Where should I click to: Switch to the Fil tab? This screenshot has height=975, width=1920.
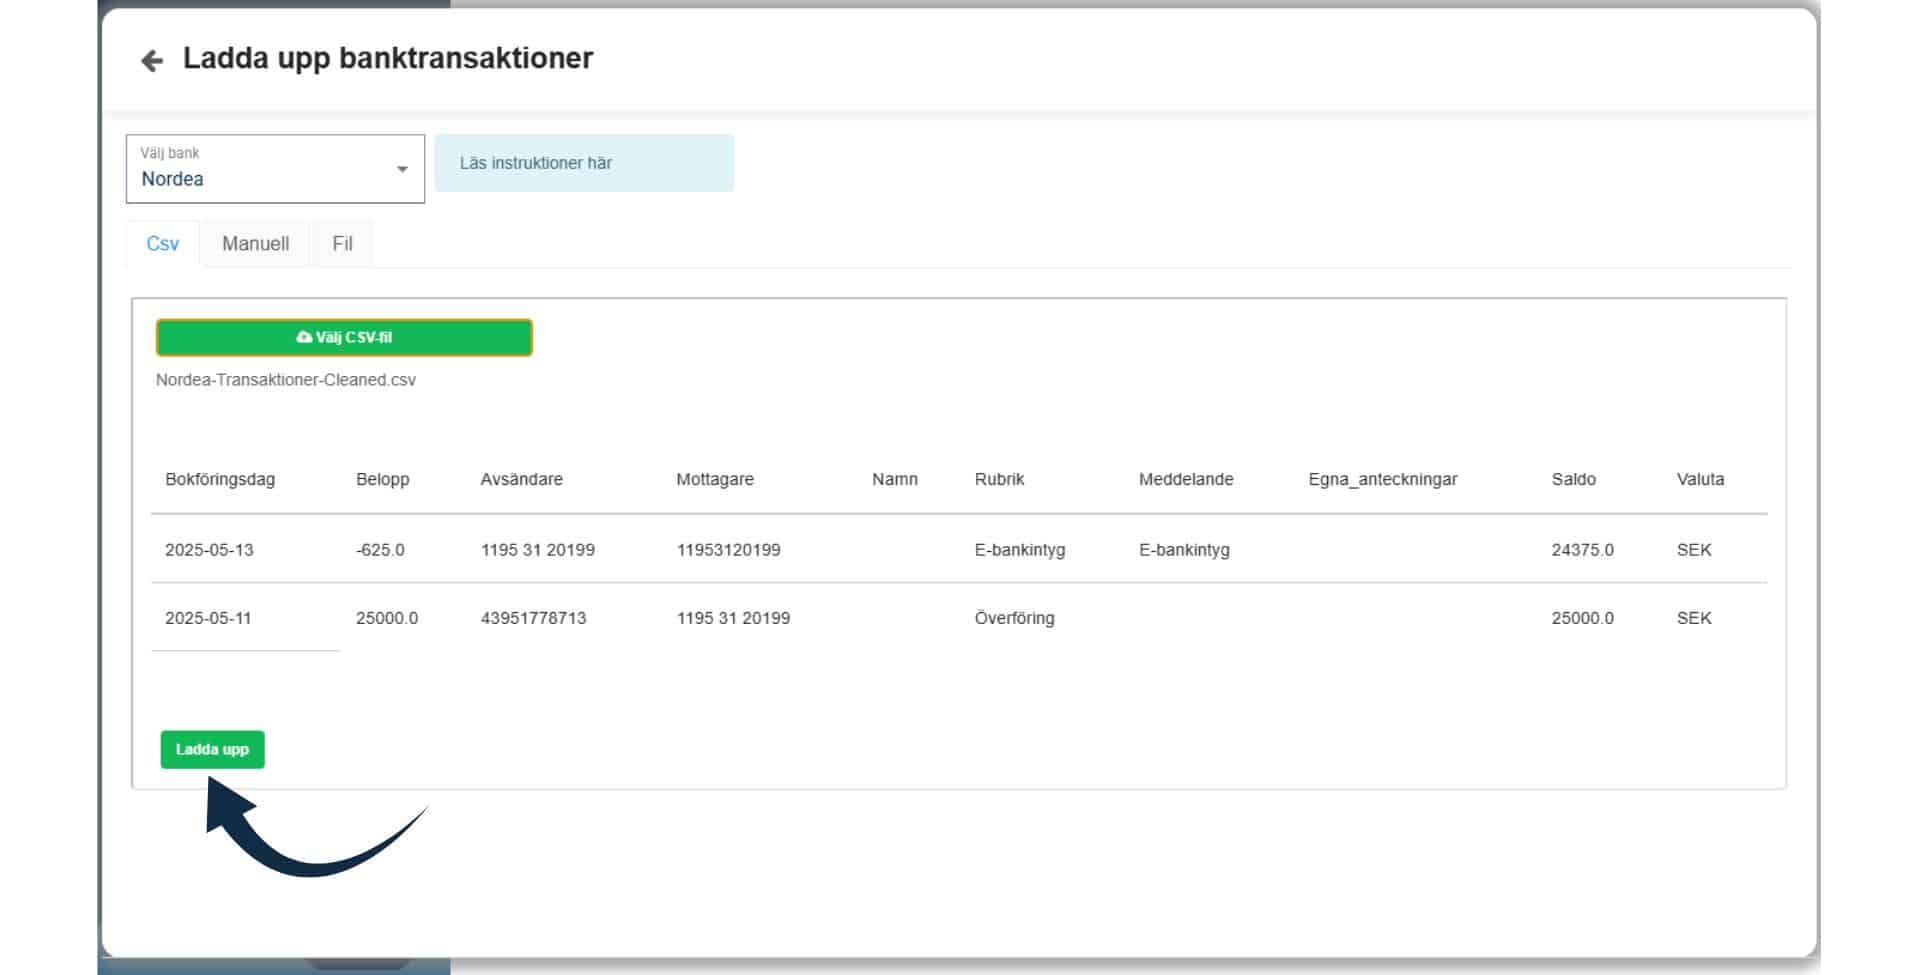click(342, 244)
